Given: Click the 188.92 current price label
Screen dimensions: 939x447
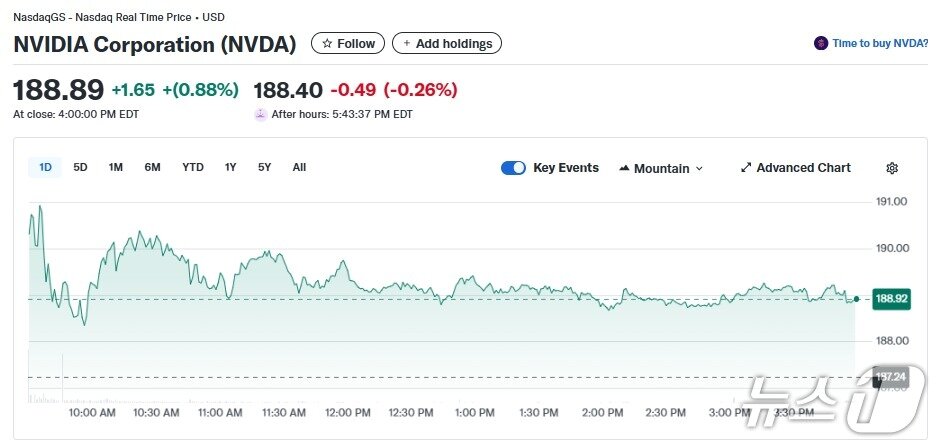Looking at the screenshot, I should click(x=891, y=298).
